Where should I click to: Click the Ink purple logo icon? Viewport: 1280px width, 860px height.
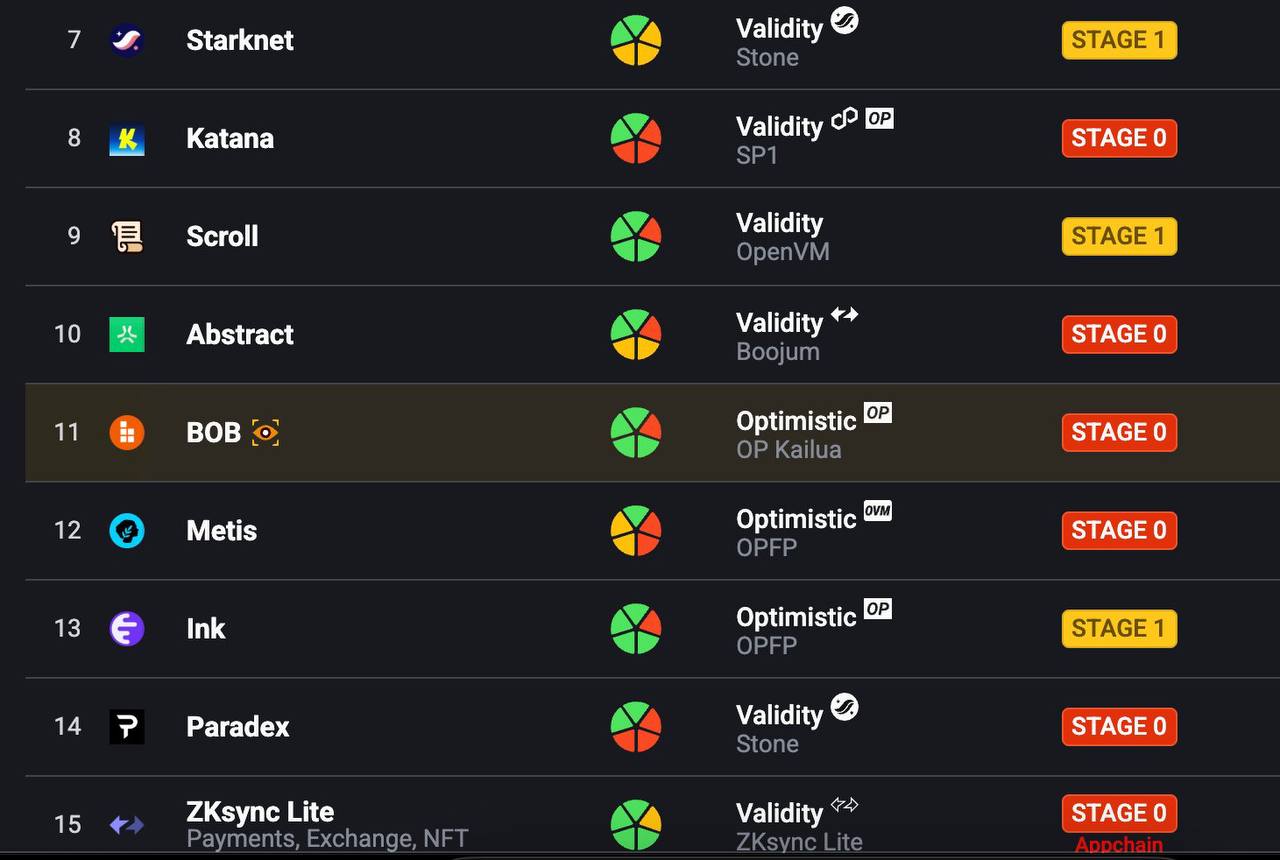127,629
